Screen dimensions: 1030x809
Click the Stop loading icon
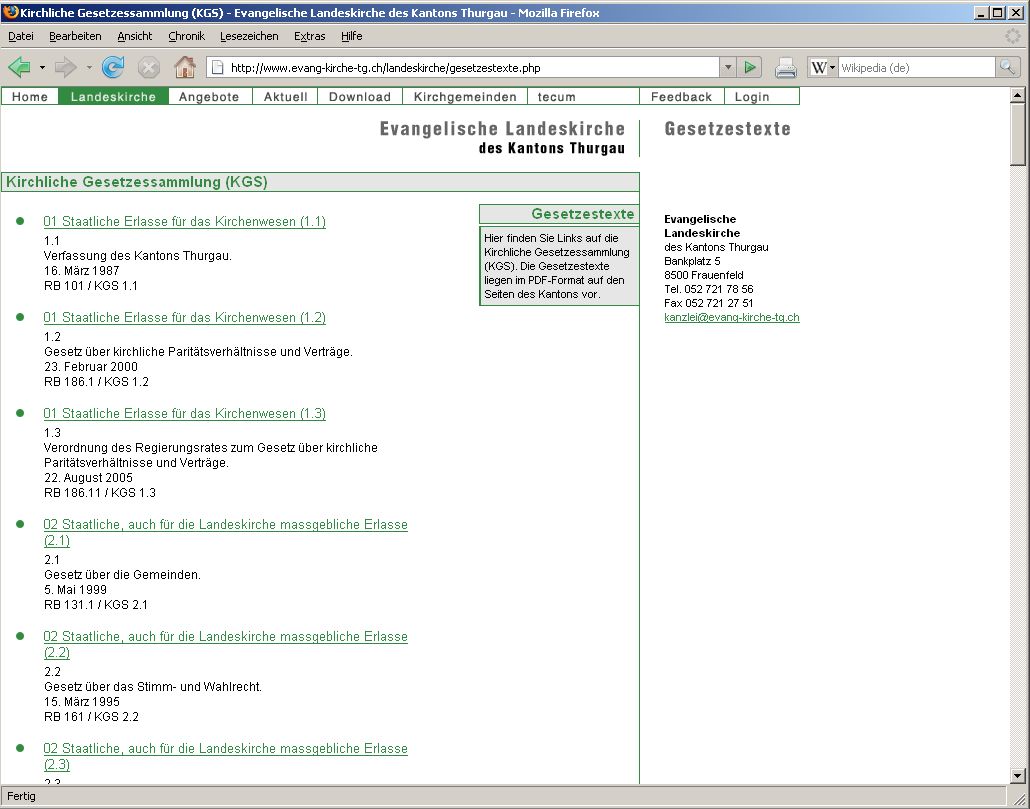tap(149, 67)
